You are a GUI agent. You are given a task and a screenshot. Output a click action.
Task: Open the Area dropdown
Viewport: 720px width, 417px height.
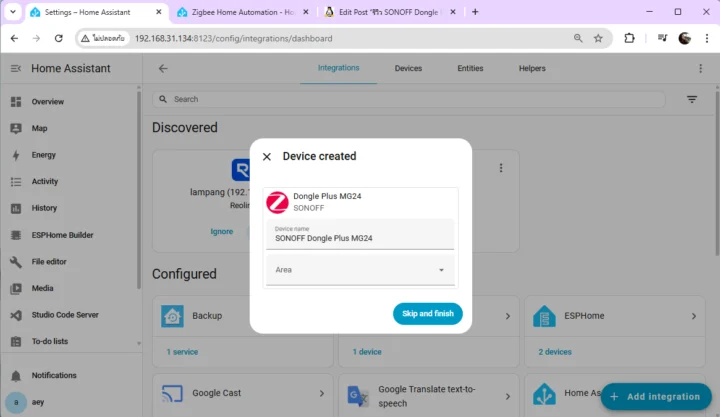point(360,270)
